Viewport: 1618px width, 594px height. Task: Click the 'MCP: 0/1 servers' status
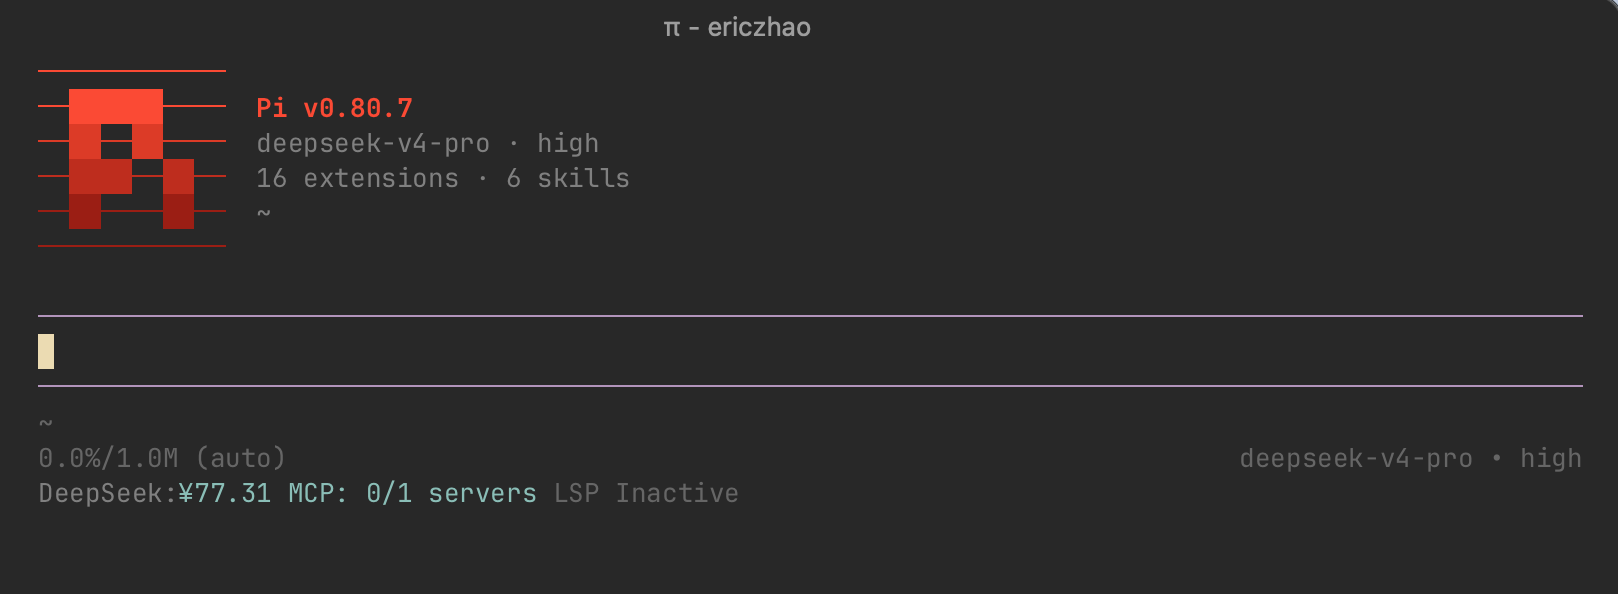pyautogui.click(x=413, y=493)
